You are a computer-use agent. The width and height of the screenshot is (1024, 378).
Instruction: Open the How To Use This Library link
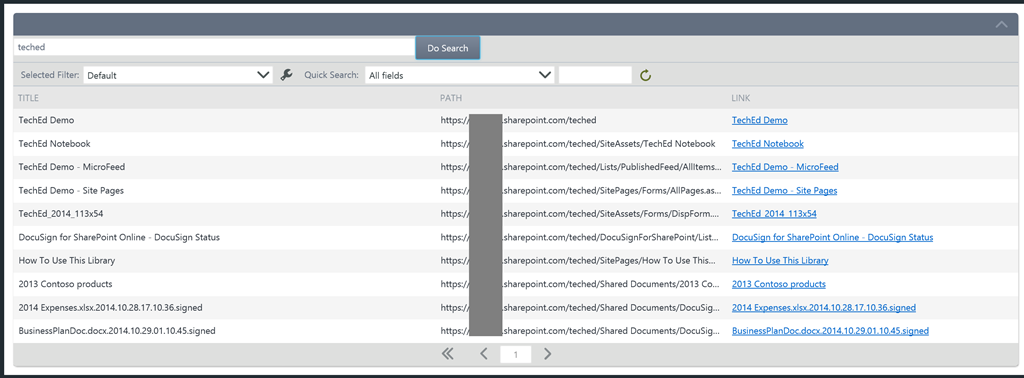click(780, 260)
